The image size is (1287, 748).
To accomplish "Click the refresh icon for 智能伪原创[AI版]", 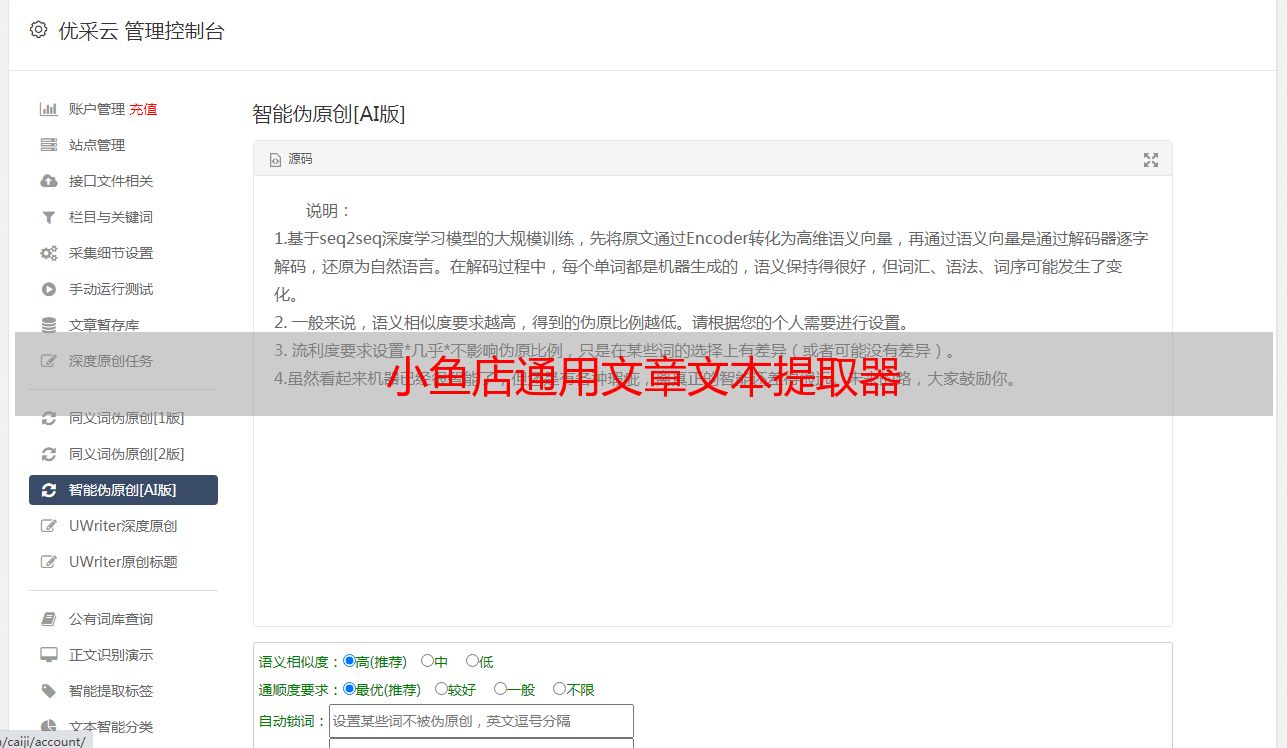I will click(x=48, y=490).
